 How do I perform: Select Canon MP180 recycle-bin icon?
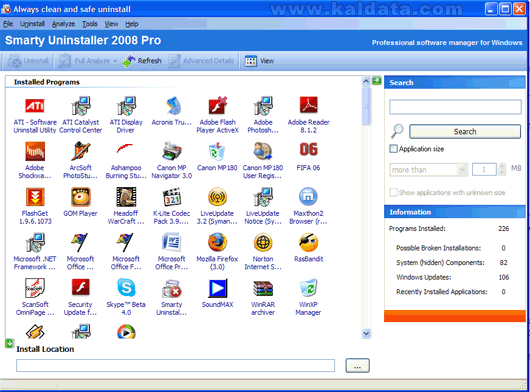pyautogui.click(x=217, y=151)
